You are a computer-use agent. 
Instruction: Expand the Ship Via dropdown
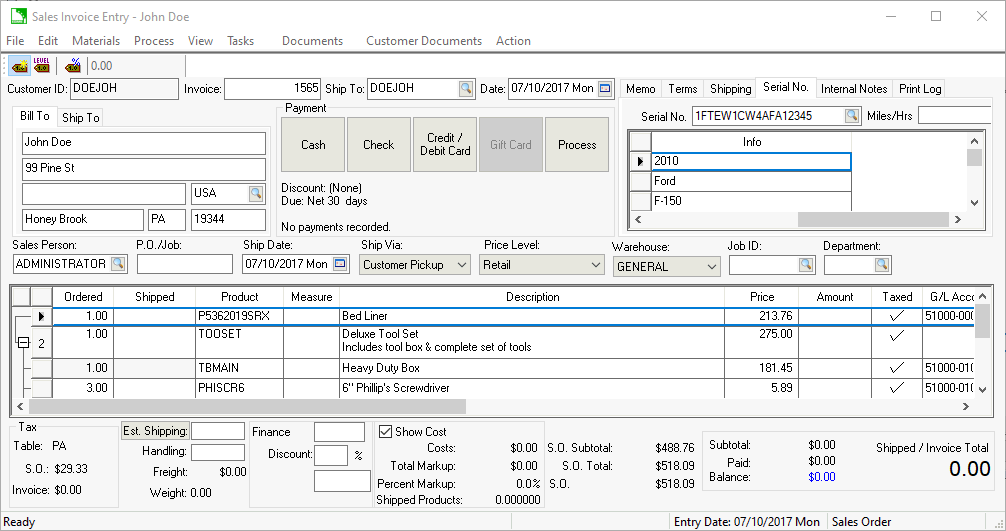coord(461,265)
